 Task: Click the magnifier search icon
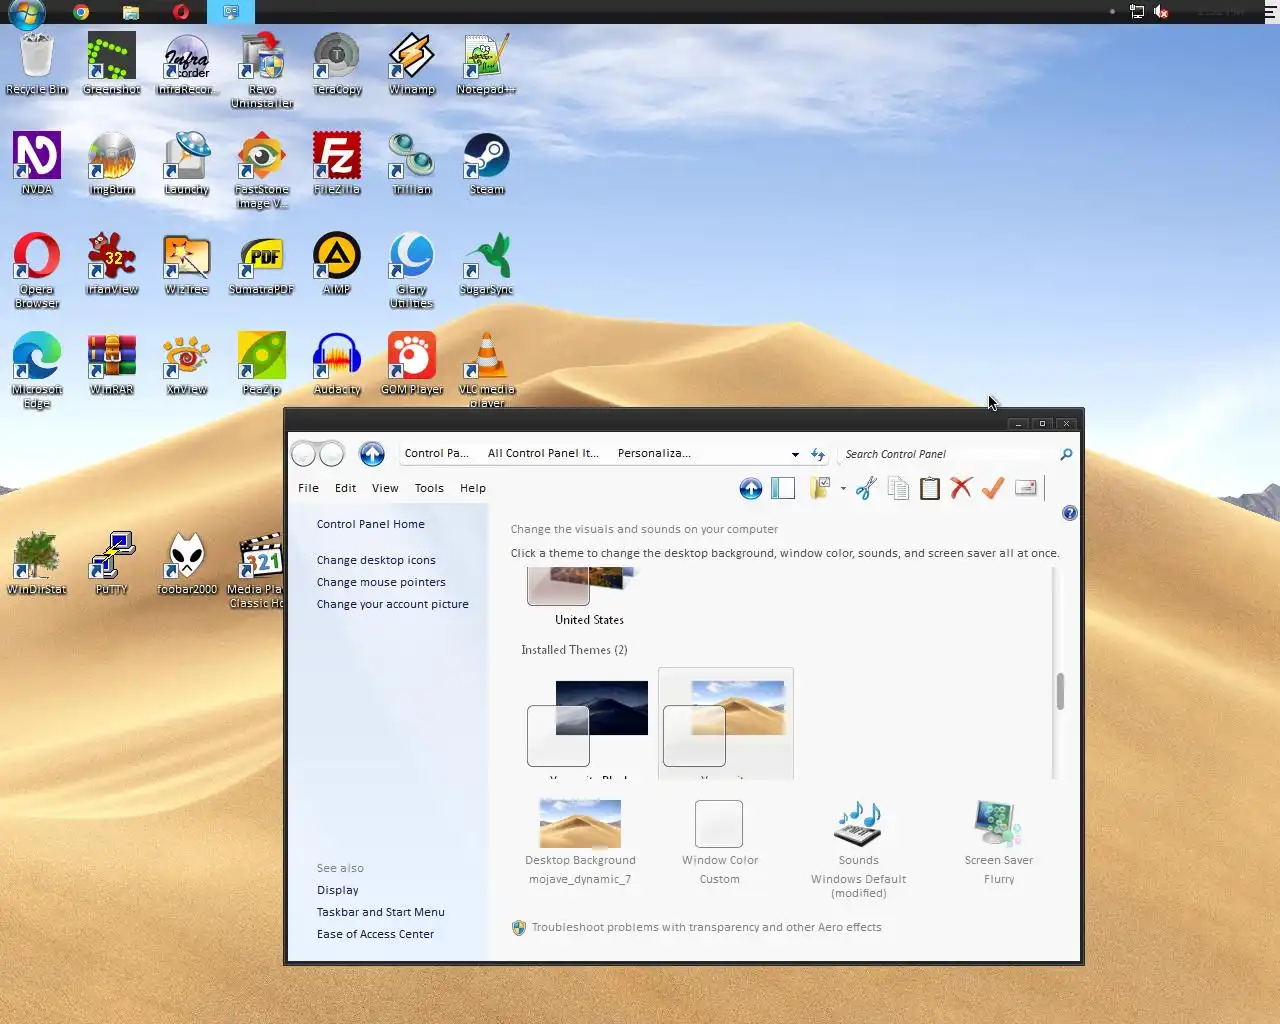tap(1066, 454)
